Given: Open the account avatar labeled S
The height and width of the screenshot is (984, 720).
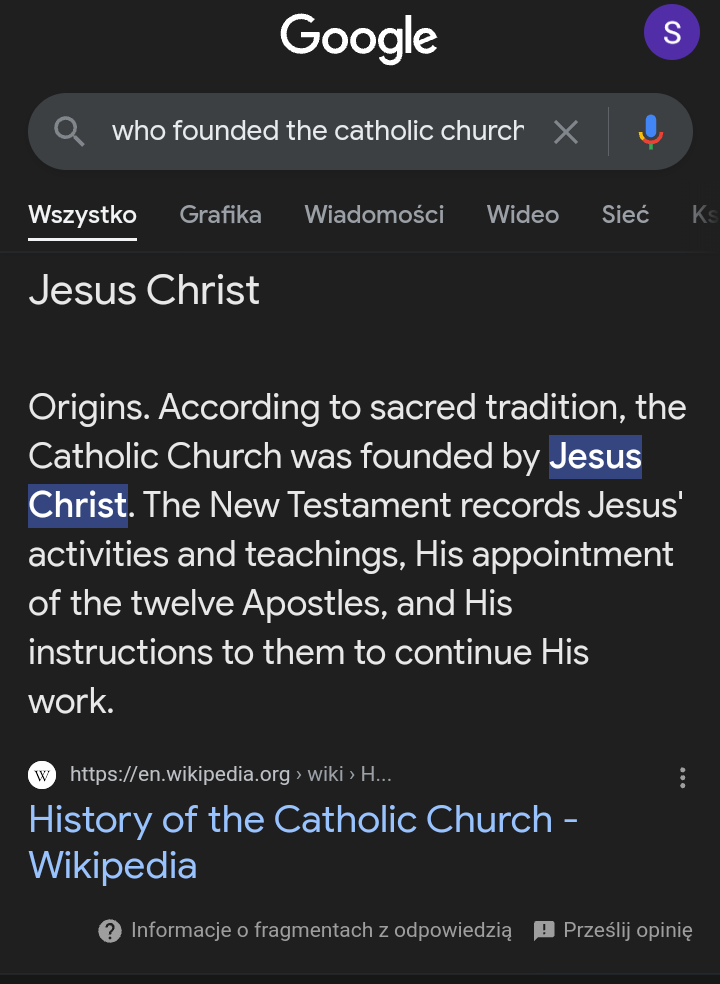Looking at the screenshot, I should point(672,33).
